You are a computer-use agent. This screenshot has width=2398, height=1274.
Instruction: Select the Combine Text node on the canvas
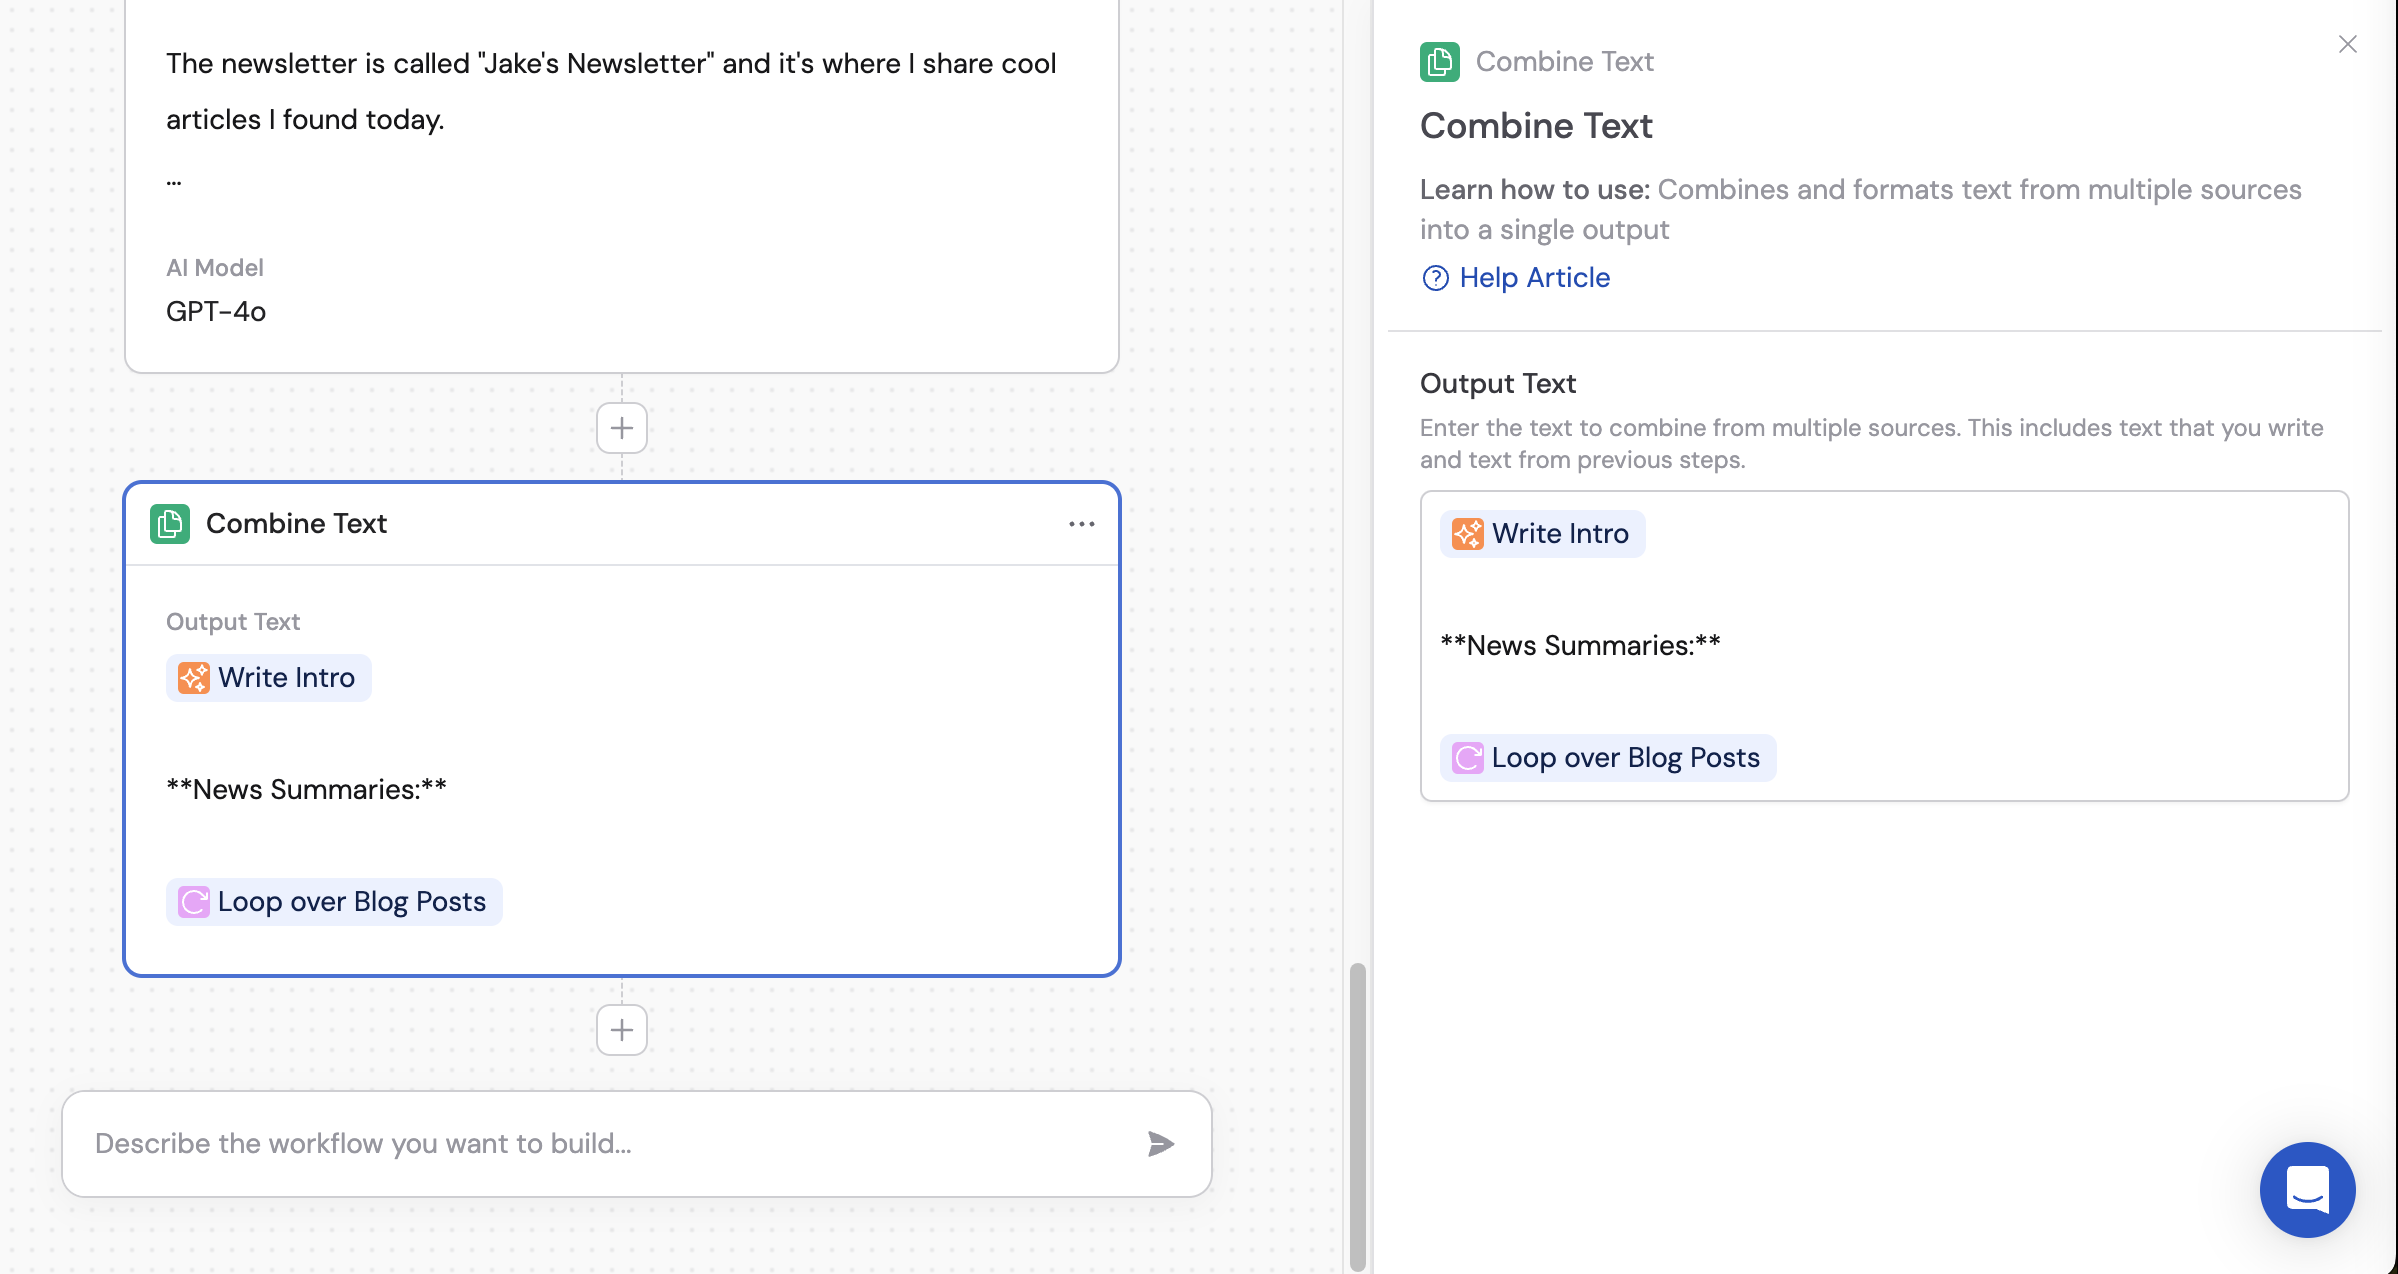point(621,730)
